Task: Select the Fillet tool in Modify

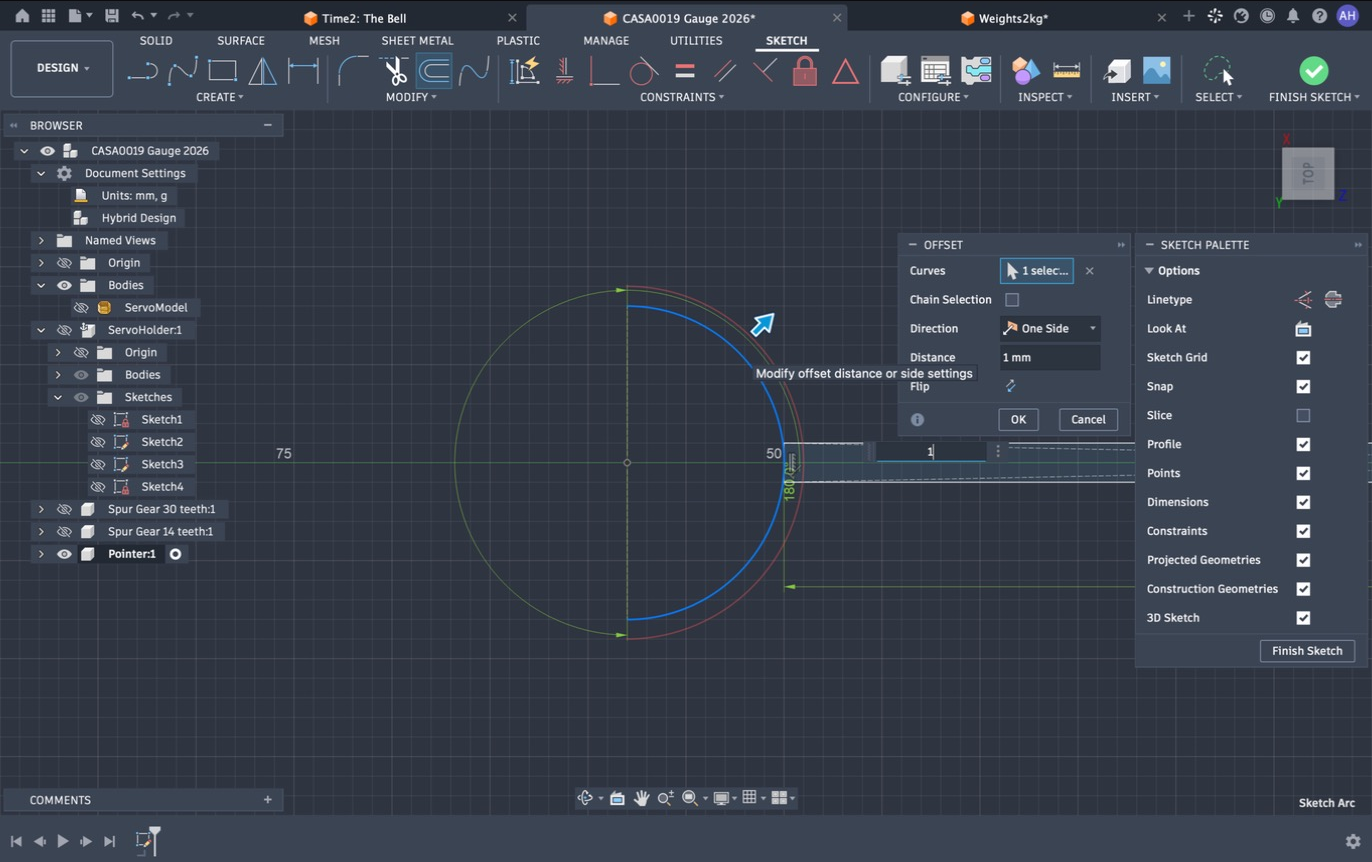Action: tap(353, 71)
